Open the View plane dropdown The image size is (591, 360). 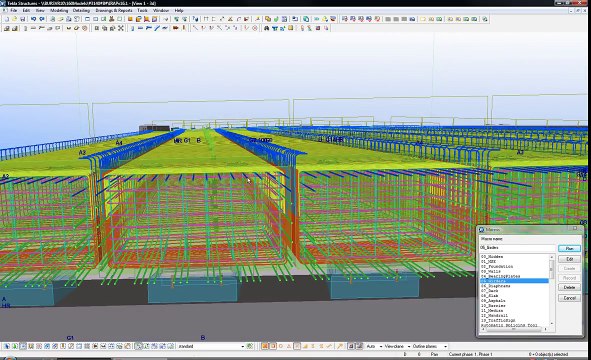409,346
